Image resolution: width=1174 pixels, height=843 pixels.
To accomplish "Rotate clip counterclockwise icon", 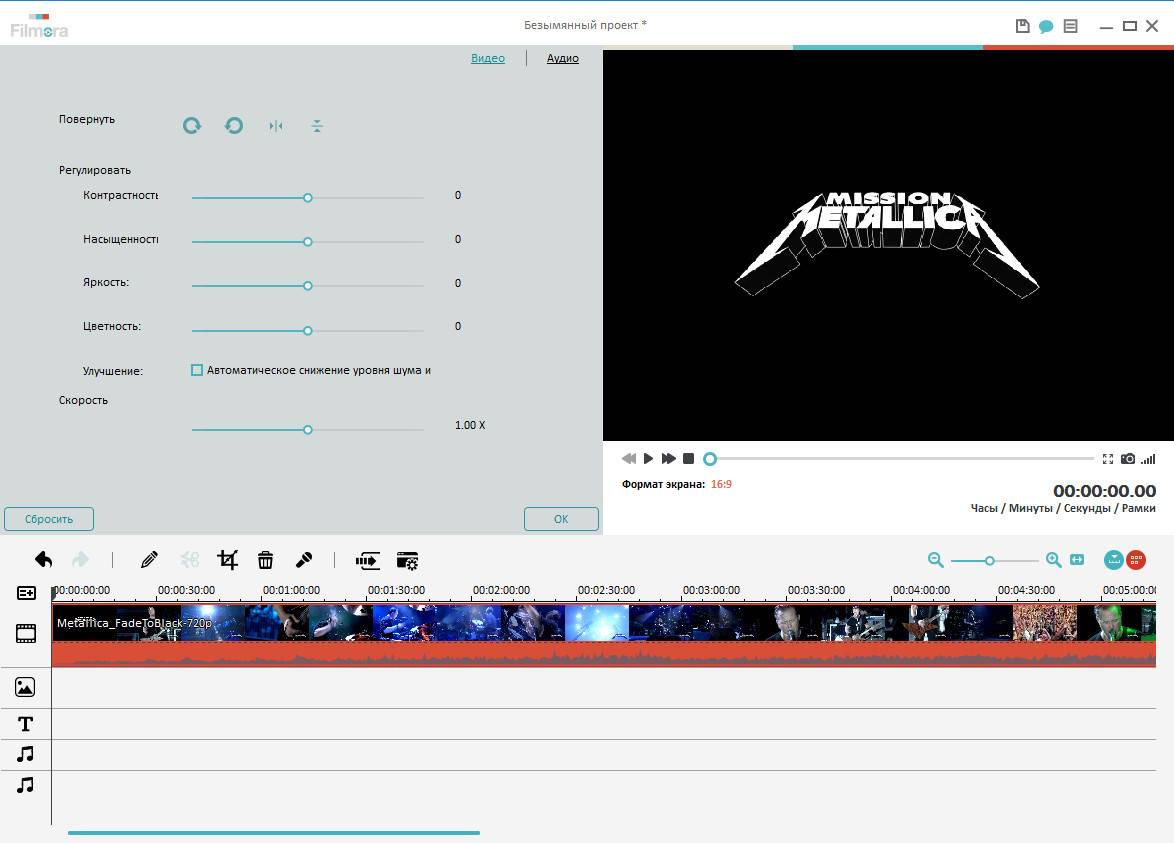I will tap(234, 126).
